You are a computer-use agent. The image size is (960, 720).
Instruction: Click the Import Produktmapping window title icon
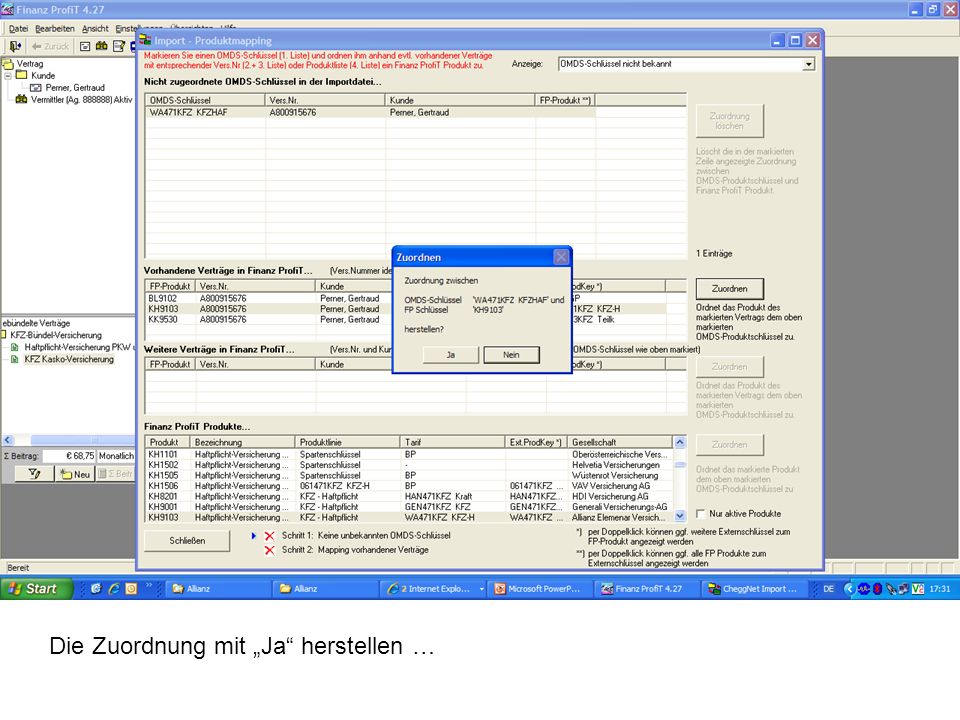pos(145,40)
